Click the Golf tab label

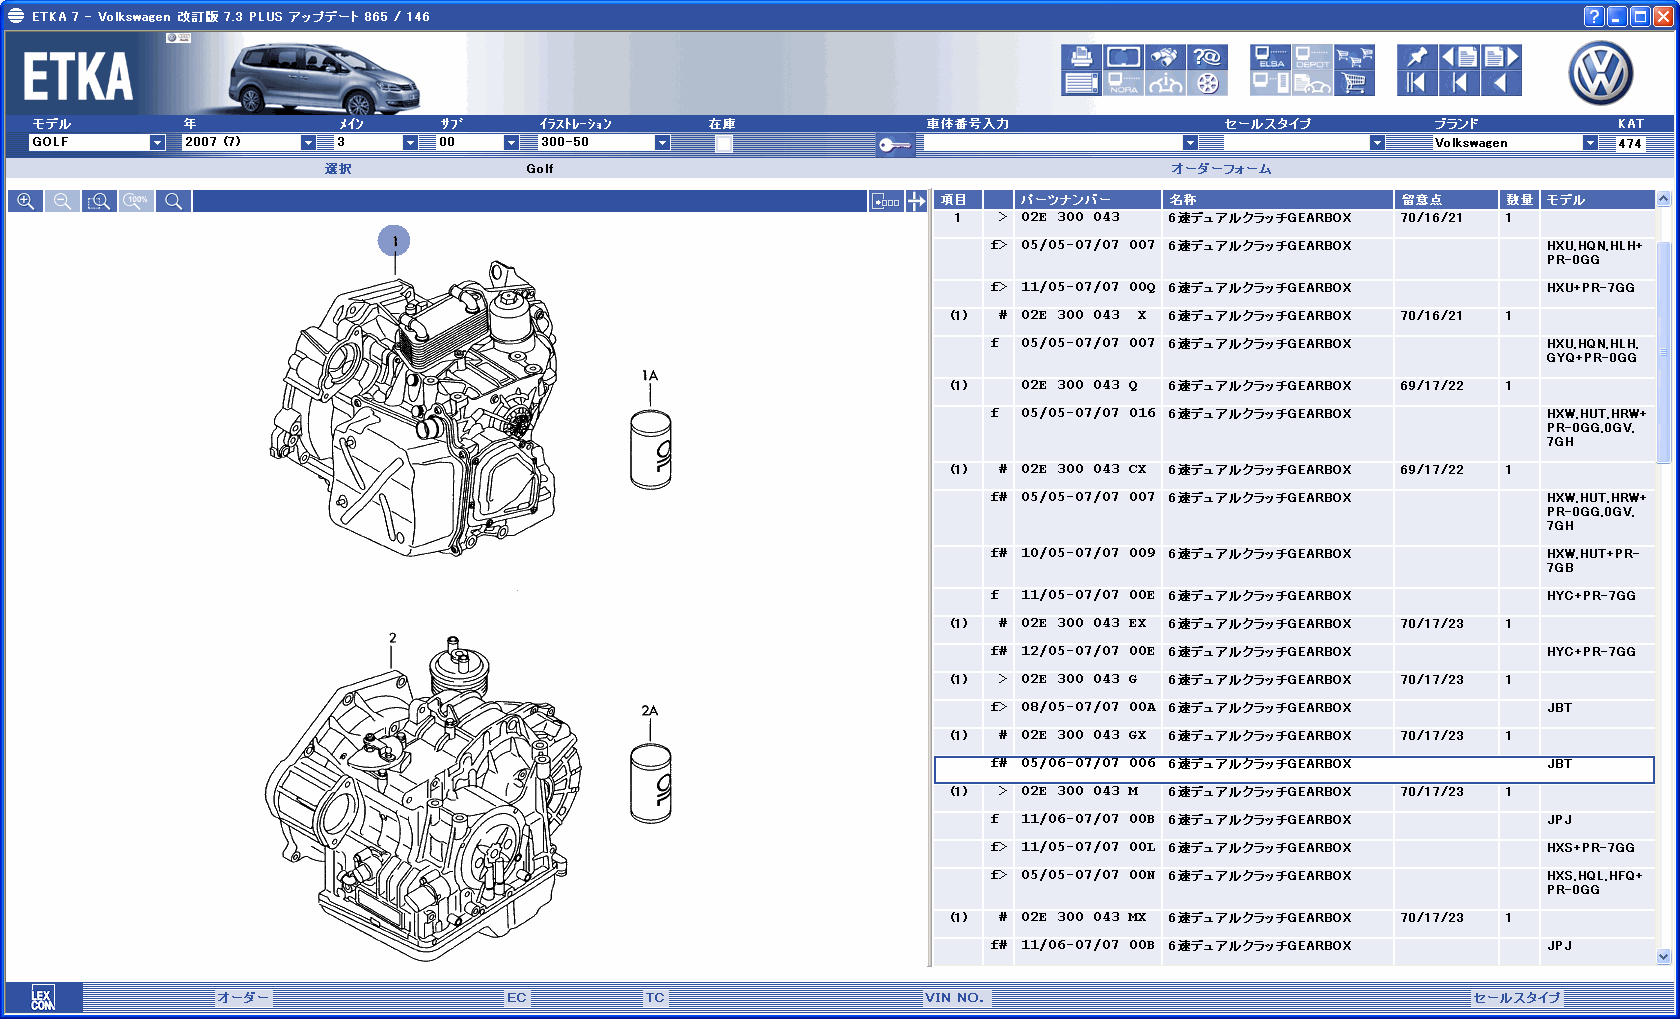540,169
